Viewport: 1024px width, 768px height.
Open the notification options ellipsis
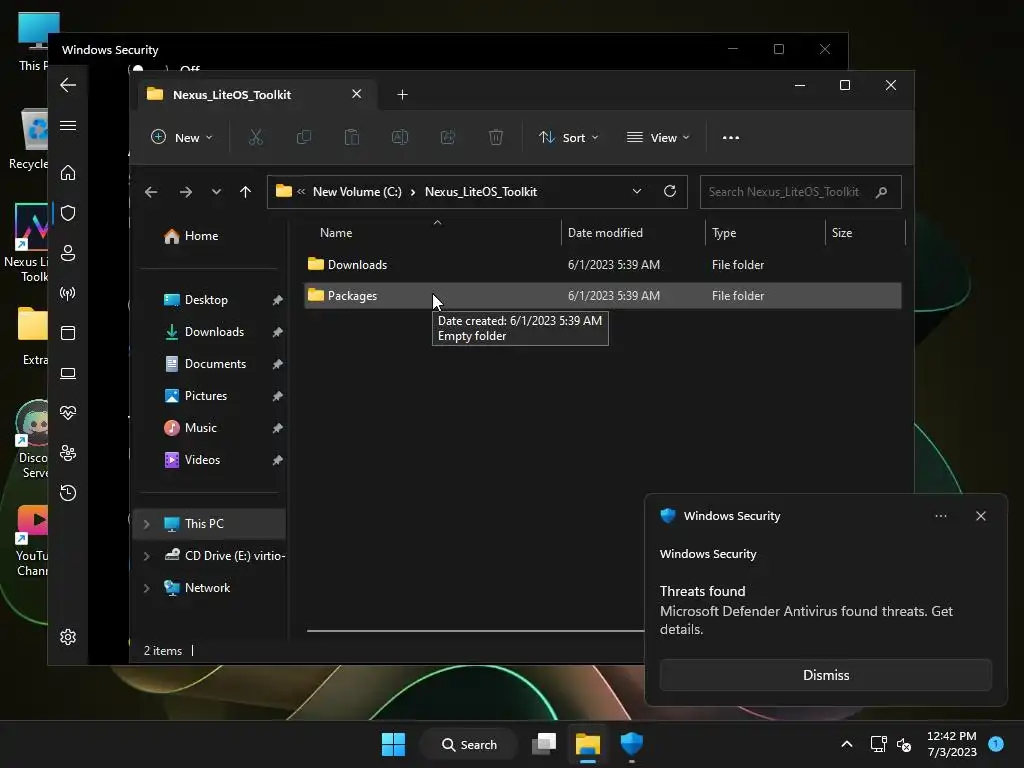[x=941, y=516]
